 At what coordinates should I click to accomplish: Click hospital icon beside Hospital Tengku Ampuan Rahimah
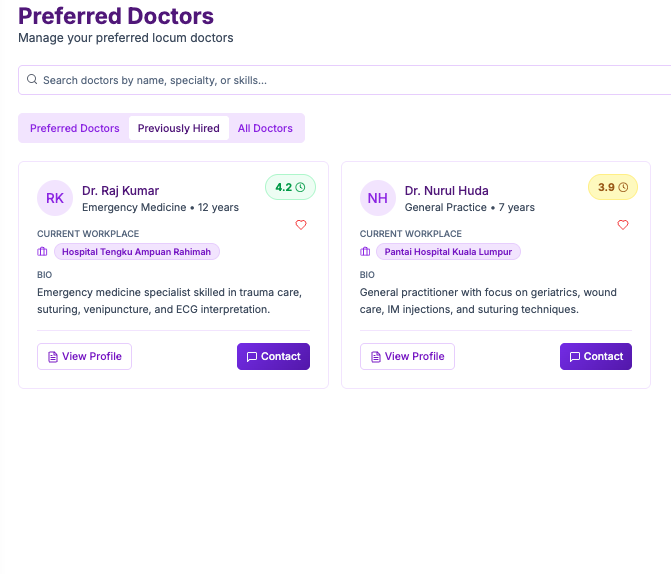(42, 252)
